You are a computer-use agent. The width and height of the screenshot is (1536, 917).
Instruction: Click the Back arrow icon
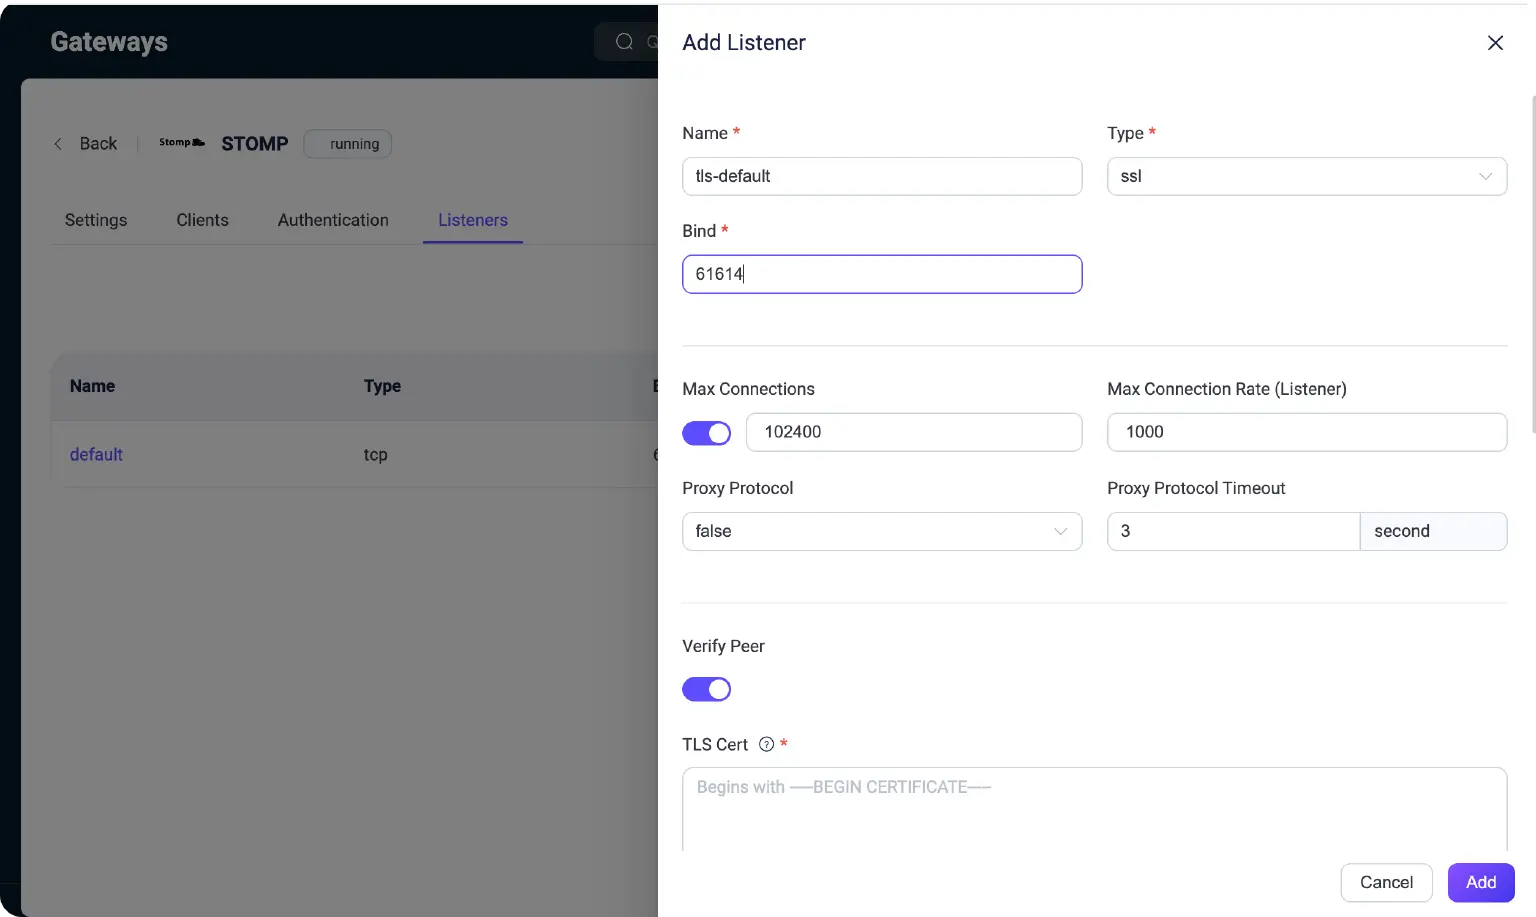[58, 144]
